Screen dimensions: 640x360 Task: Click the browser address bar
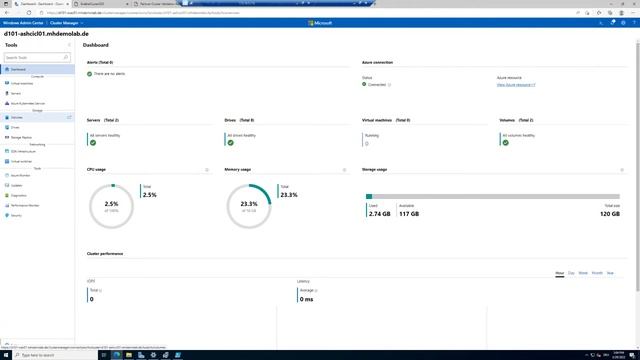click(306, 13)
